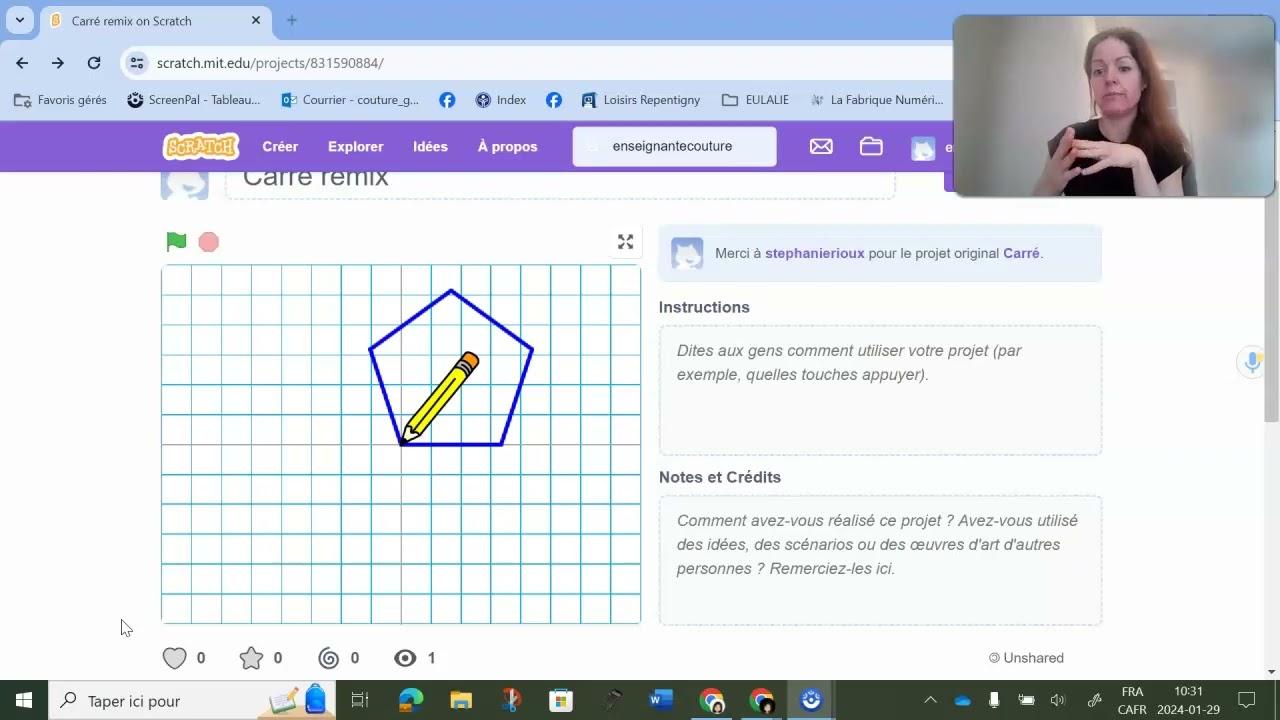Viewport: 1280px width, 720px height.
Task: Open the Créer menu
Action: [x=280, y=146]
